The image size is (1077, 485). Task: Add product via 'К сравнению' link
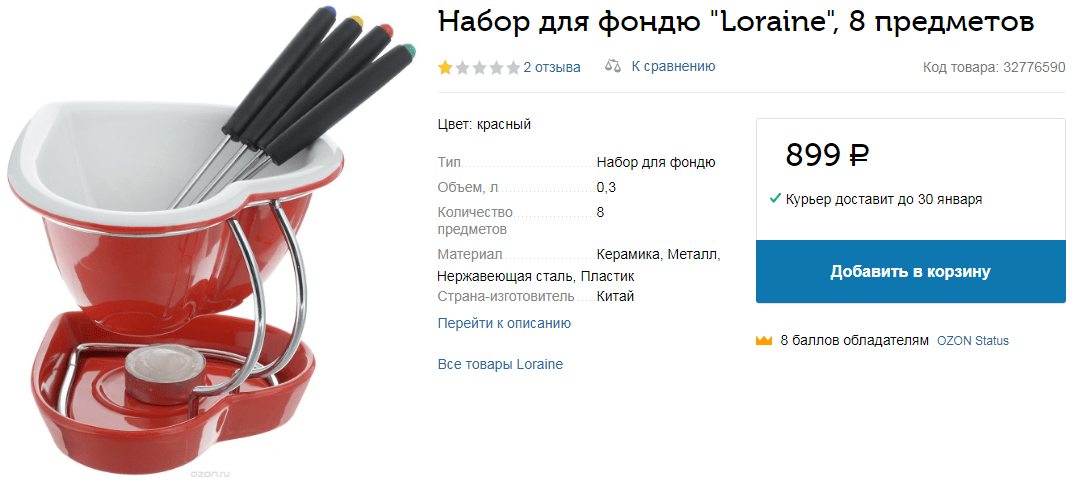[x=673, y=67]
